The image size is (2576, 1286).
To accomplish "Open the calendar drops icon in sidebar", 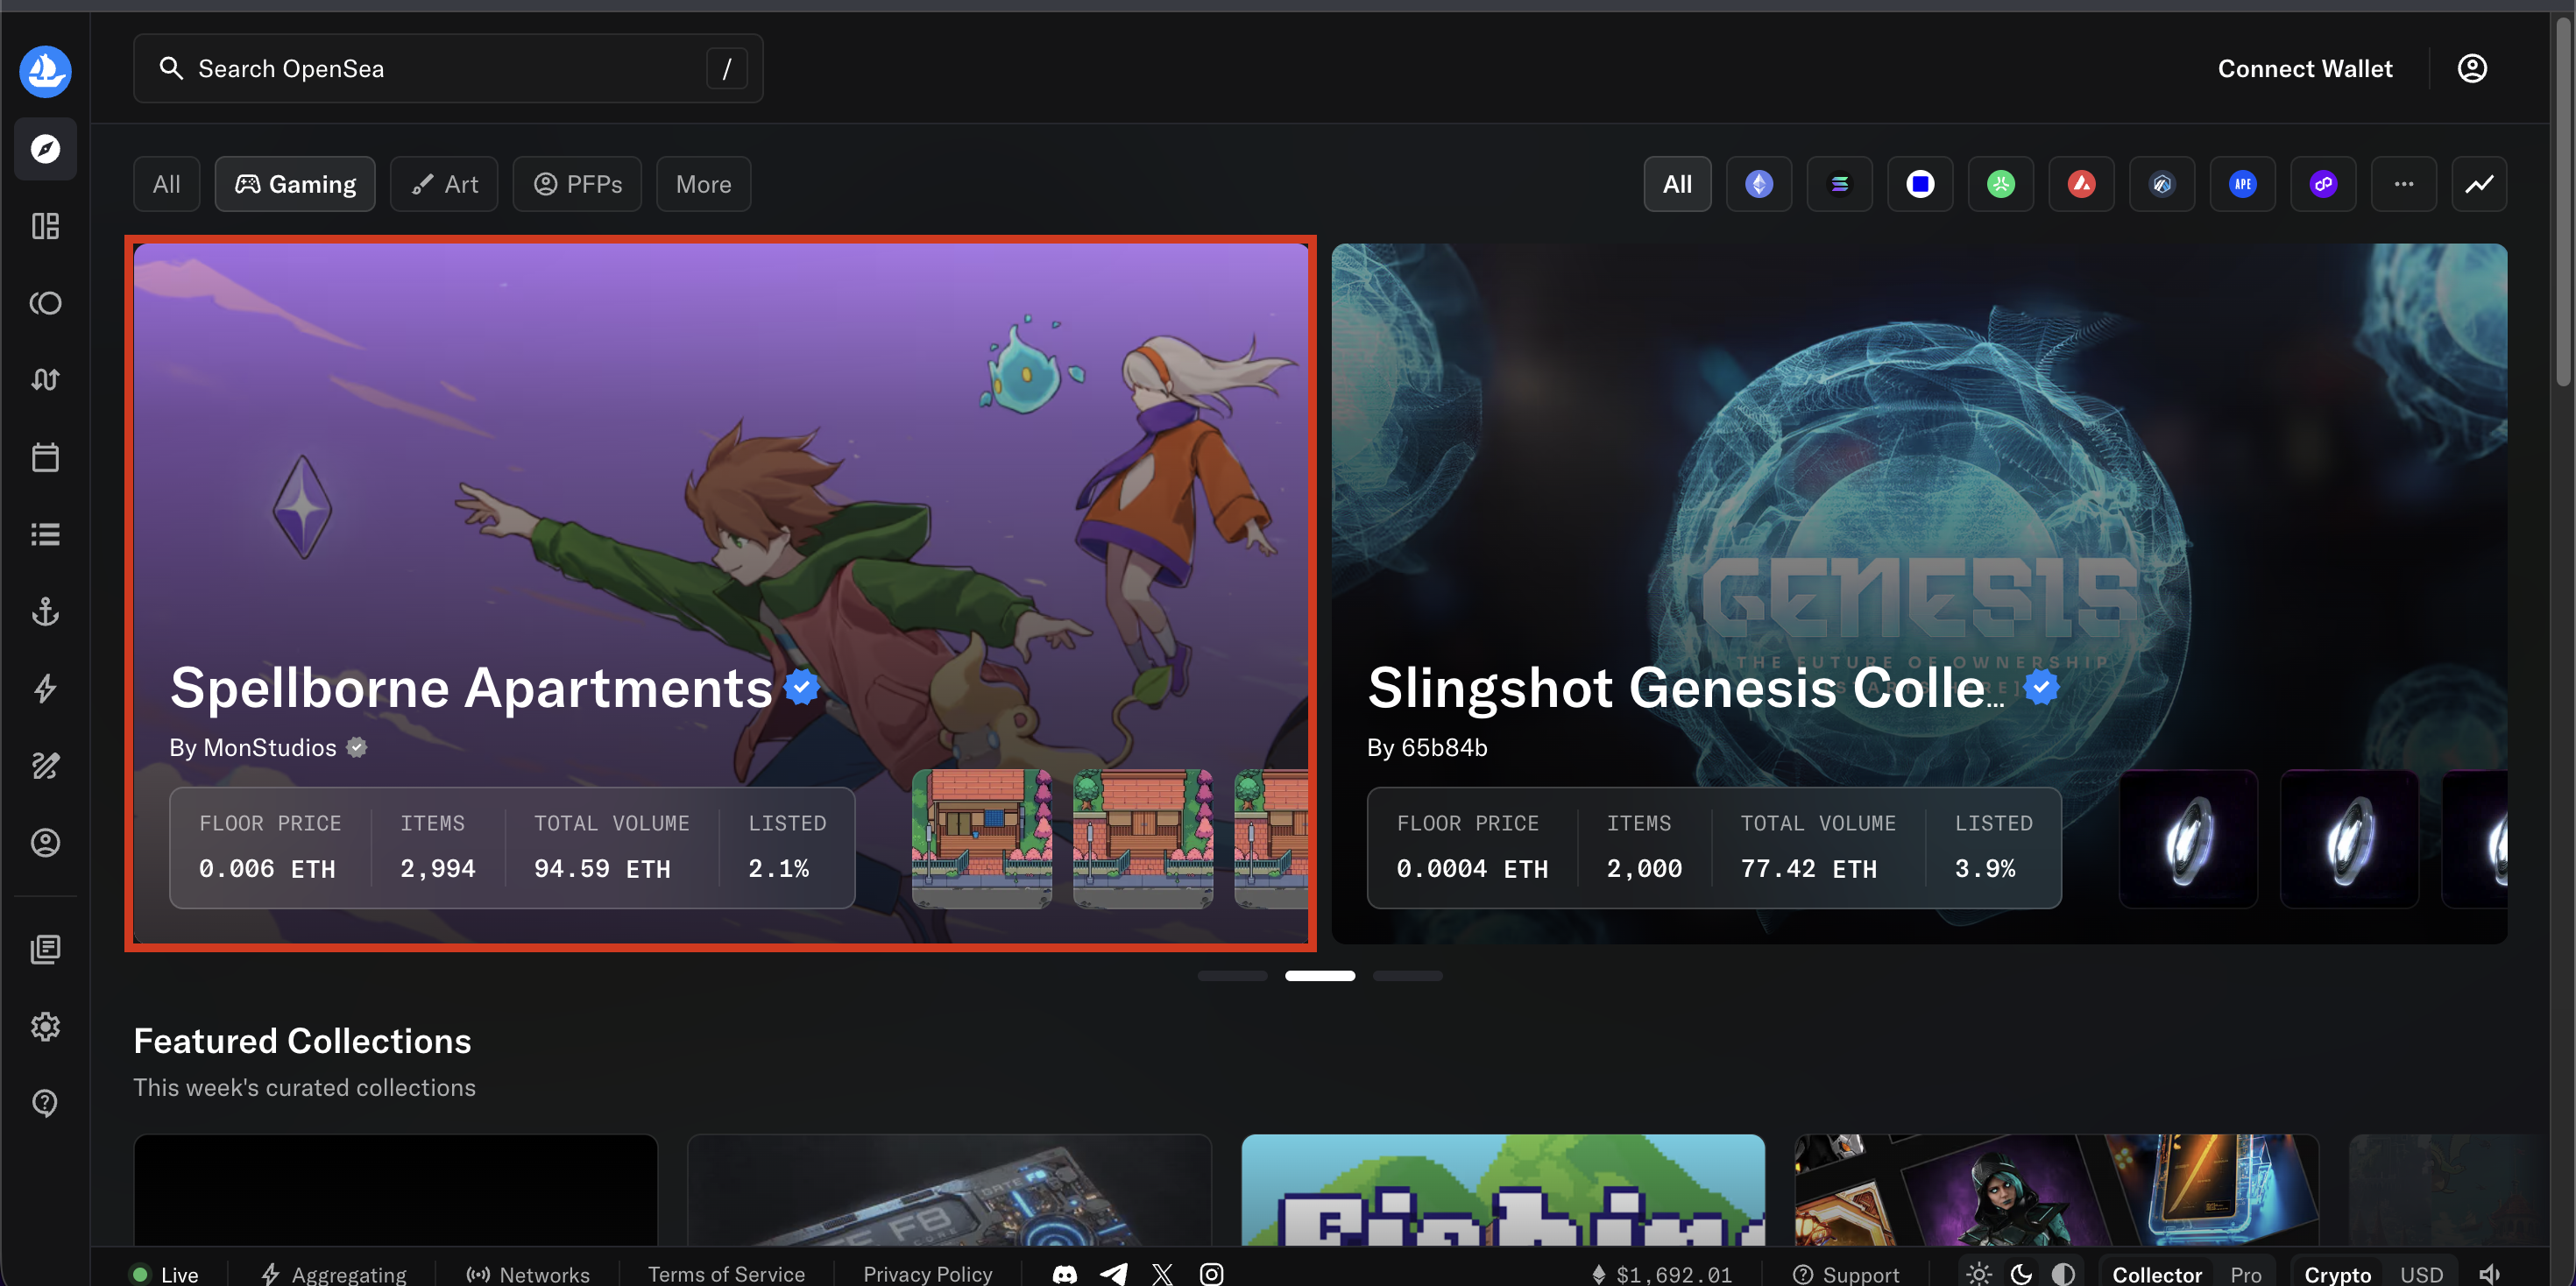I will (x=45, y=457).
